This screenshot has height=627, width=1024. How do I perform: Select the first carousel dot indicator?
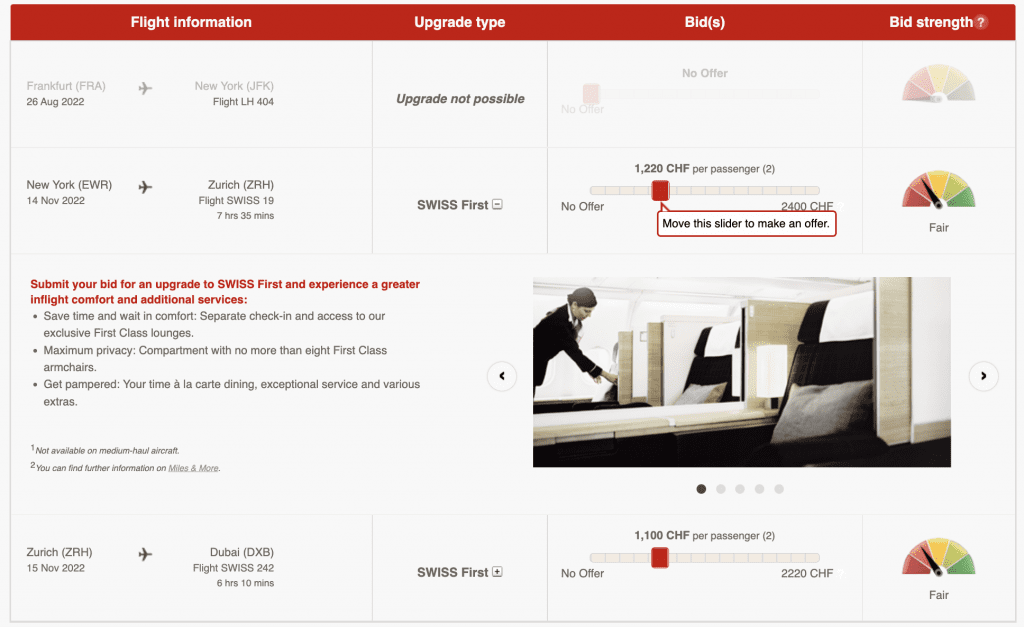(701, 489)
